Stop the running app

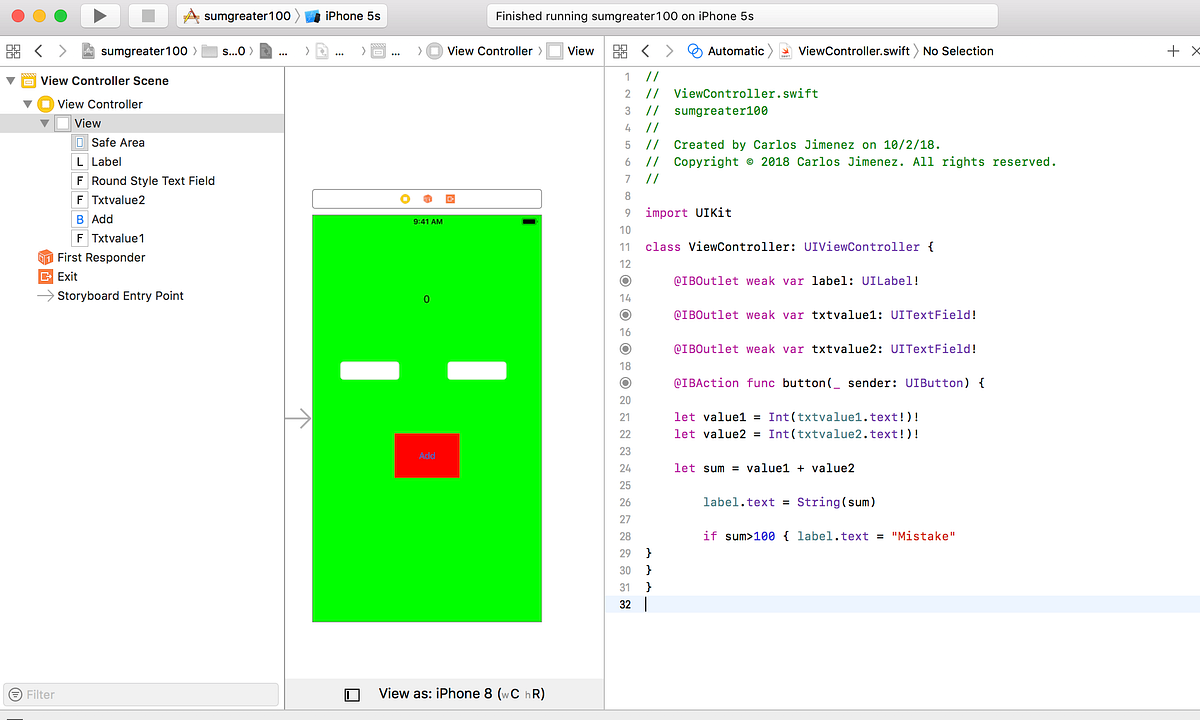pyautogui.click(x=148, y=16)
